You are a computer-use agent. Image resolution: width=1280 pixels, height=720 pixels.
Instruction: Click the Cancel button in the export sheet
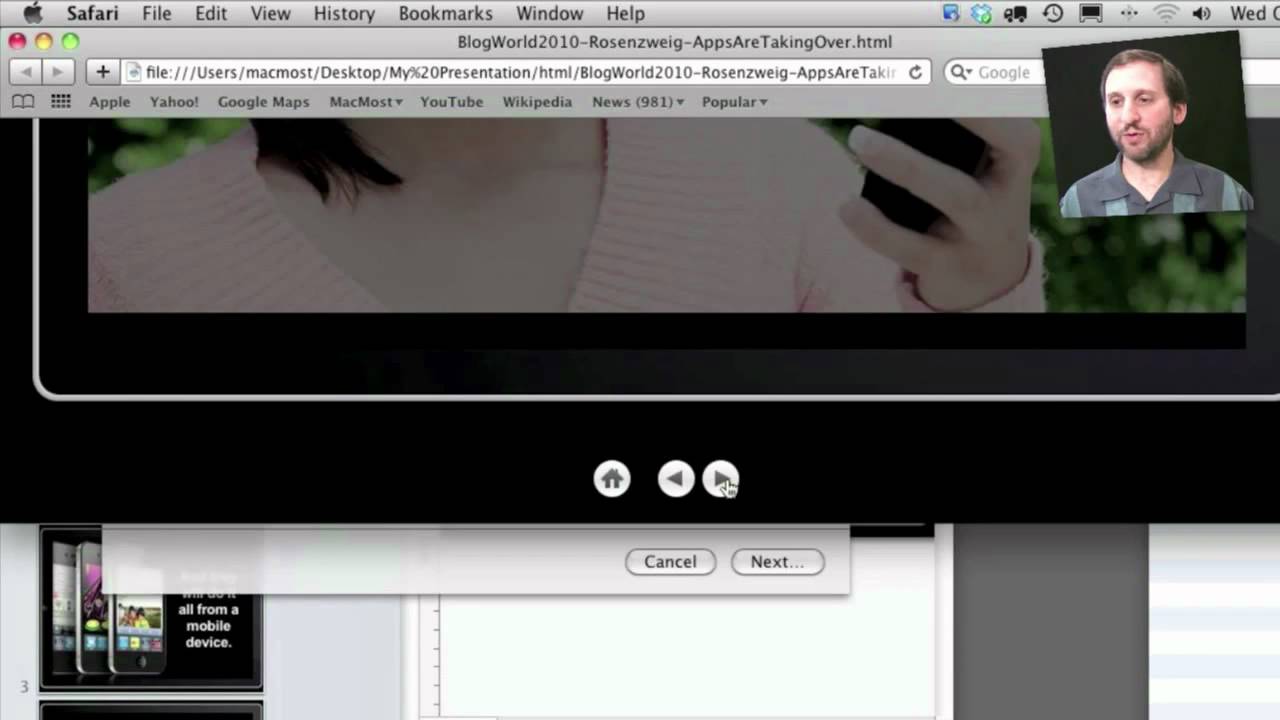coord(670,562)
